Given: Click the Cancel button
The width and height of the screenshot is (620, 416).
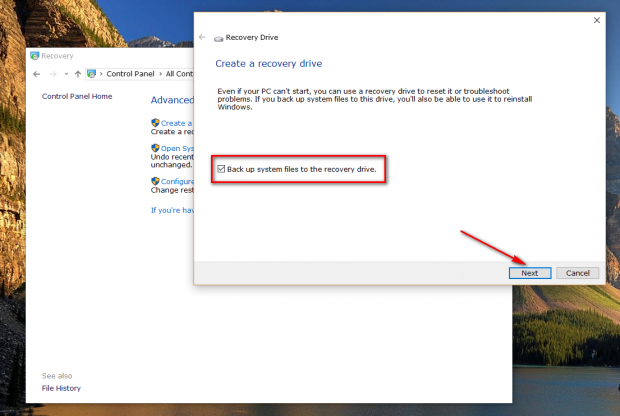Looking at the screenshot, I should tap(577, 273).
